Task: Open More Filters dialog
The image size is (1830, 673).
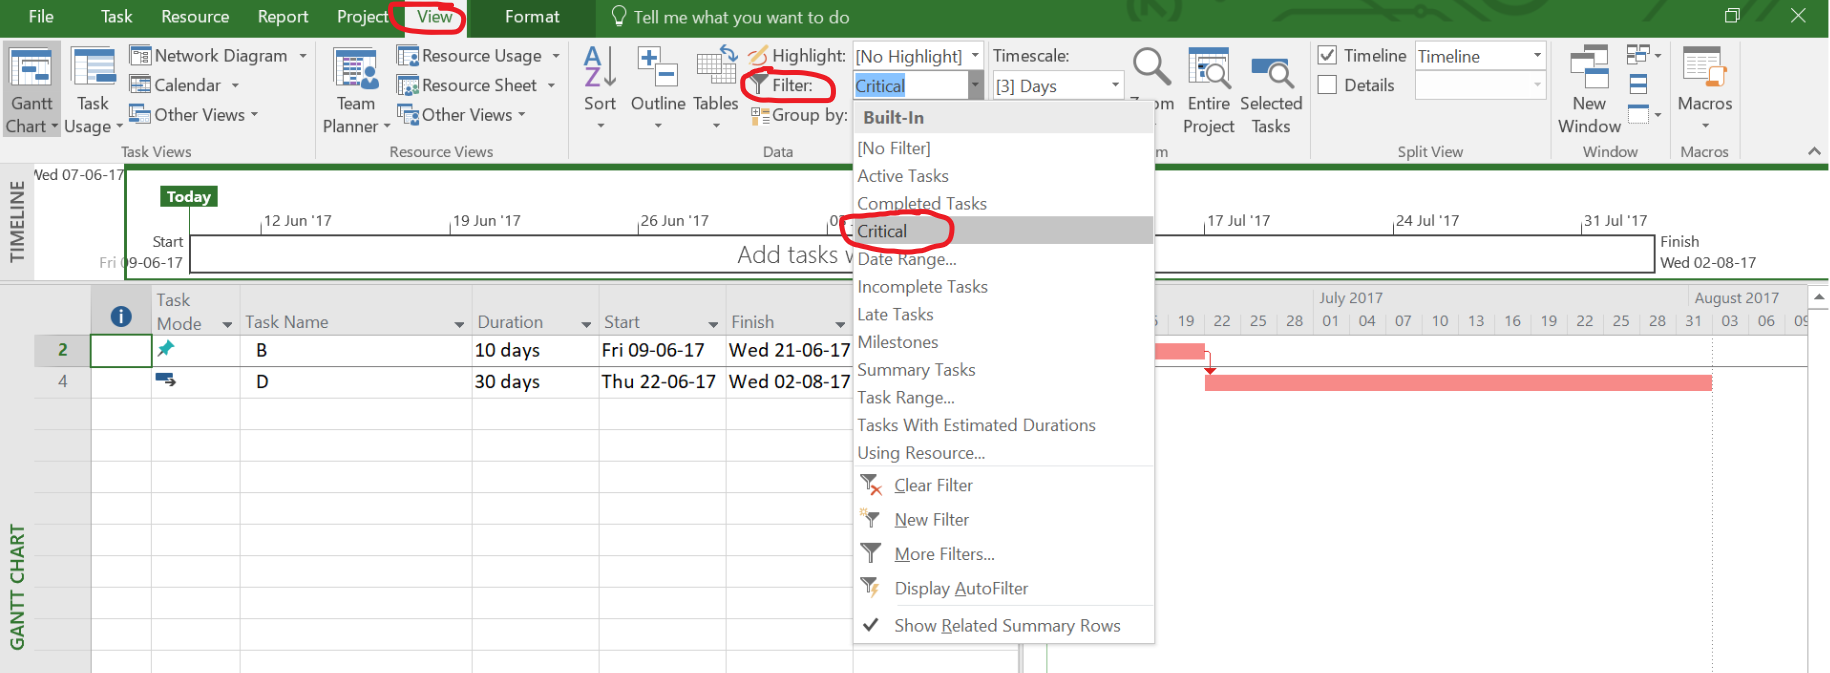Action: (944, 554)
